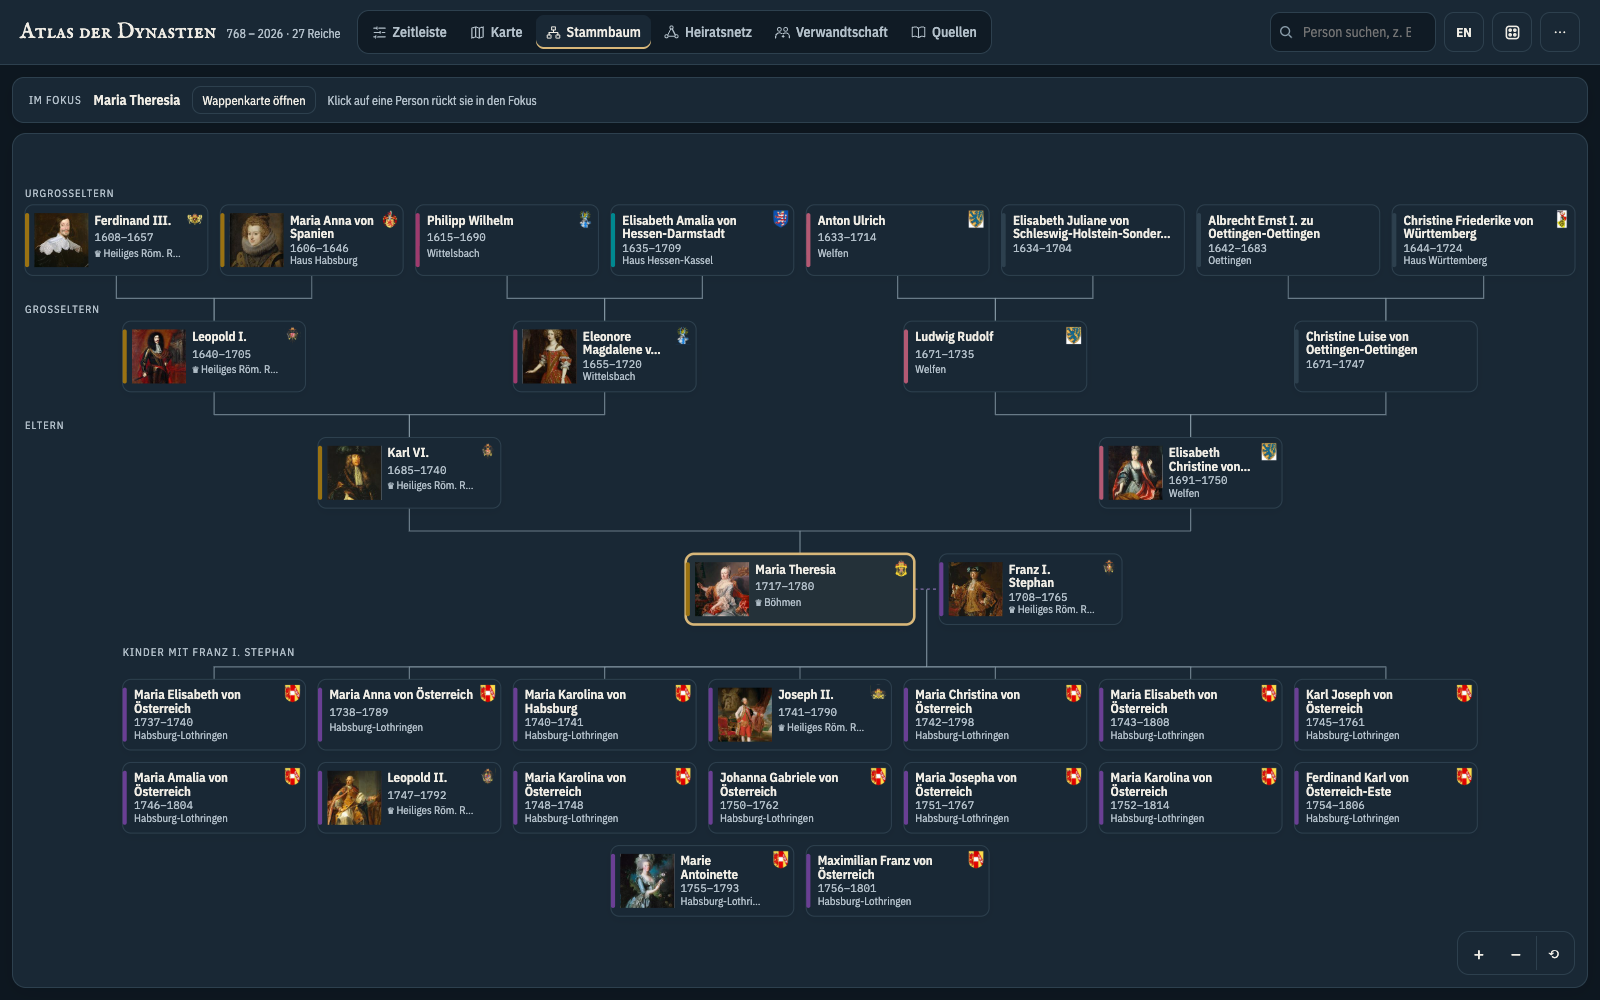Click Joseph II. crest icon

click(878, 693)
